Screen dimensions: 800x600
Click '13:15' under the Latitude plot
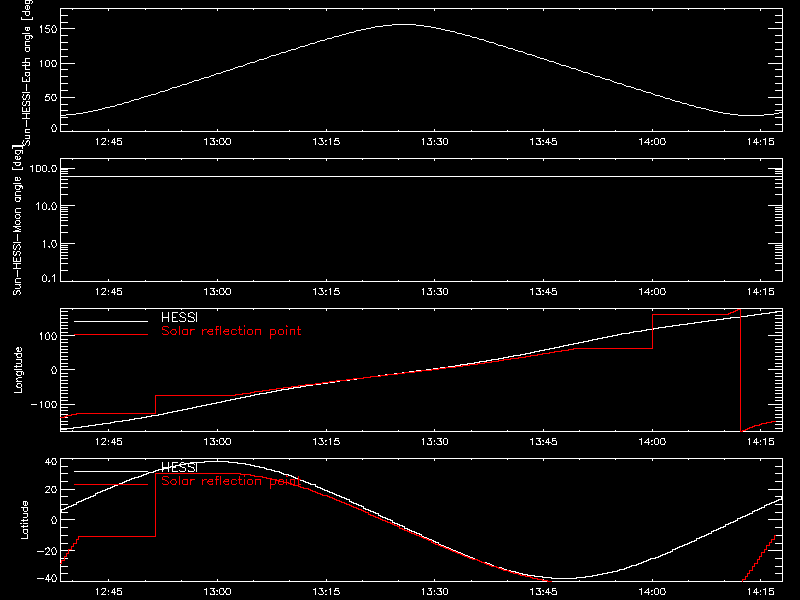point(326,592)
